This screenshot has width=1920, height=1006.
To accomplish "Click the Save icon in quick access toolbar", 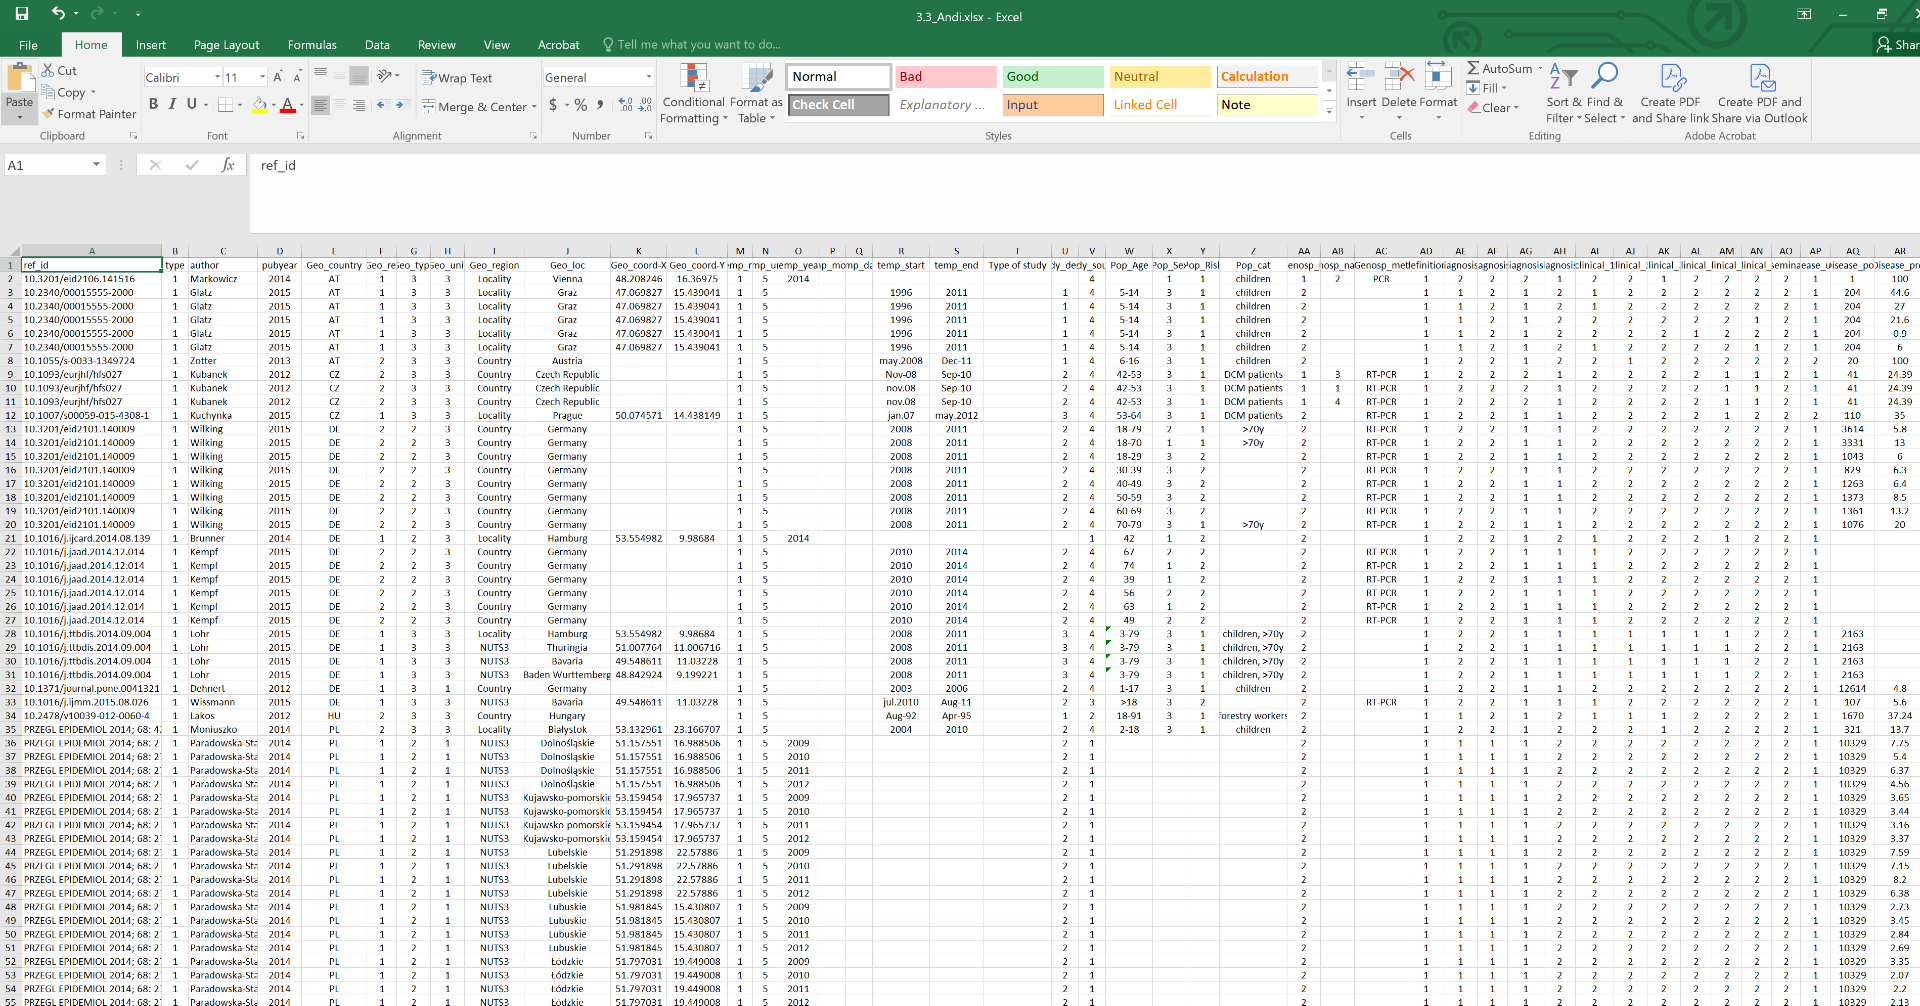I will coord(22,14).
